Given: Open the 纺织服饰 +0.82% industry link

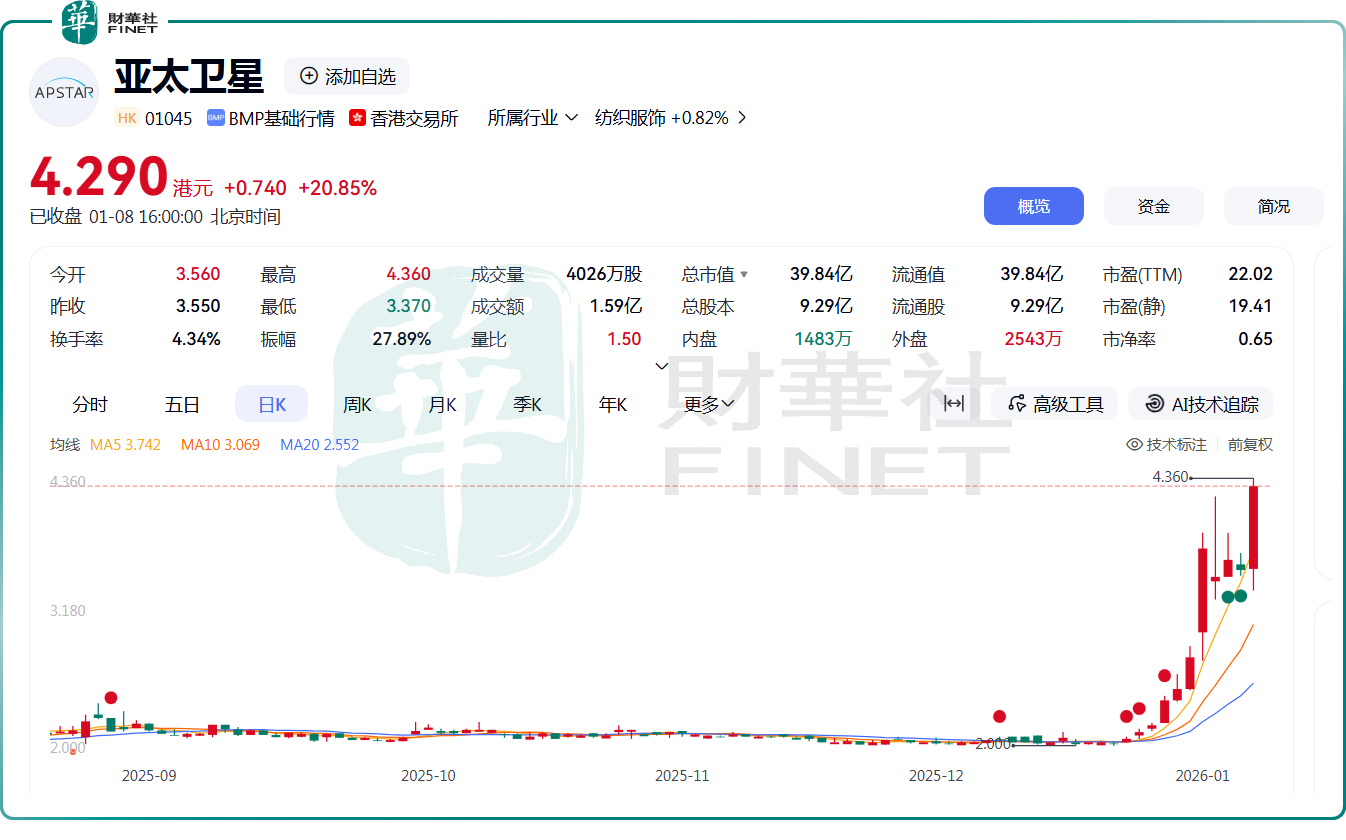Looking at the screenshot, I should pyautogui.click(x=670, y=118).
